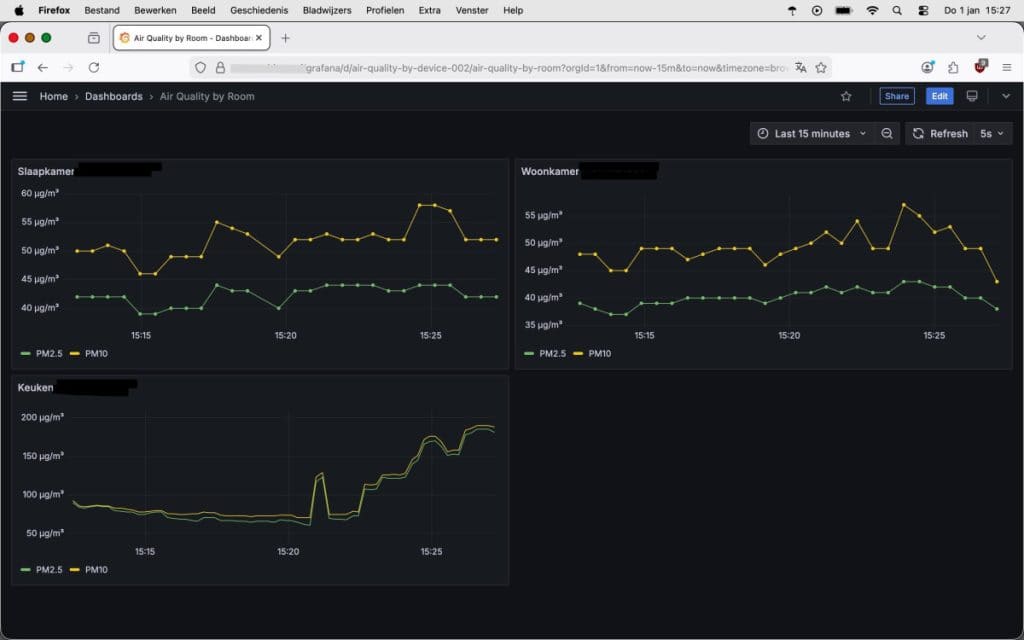Open the Last 15 minutes time picker
Image resolution: width=1024 pixels, height=640 pixels.
click(x=811, y=134)
